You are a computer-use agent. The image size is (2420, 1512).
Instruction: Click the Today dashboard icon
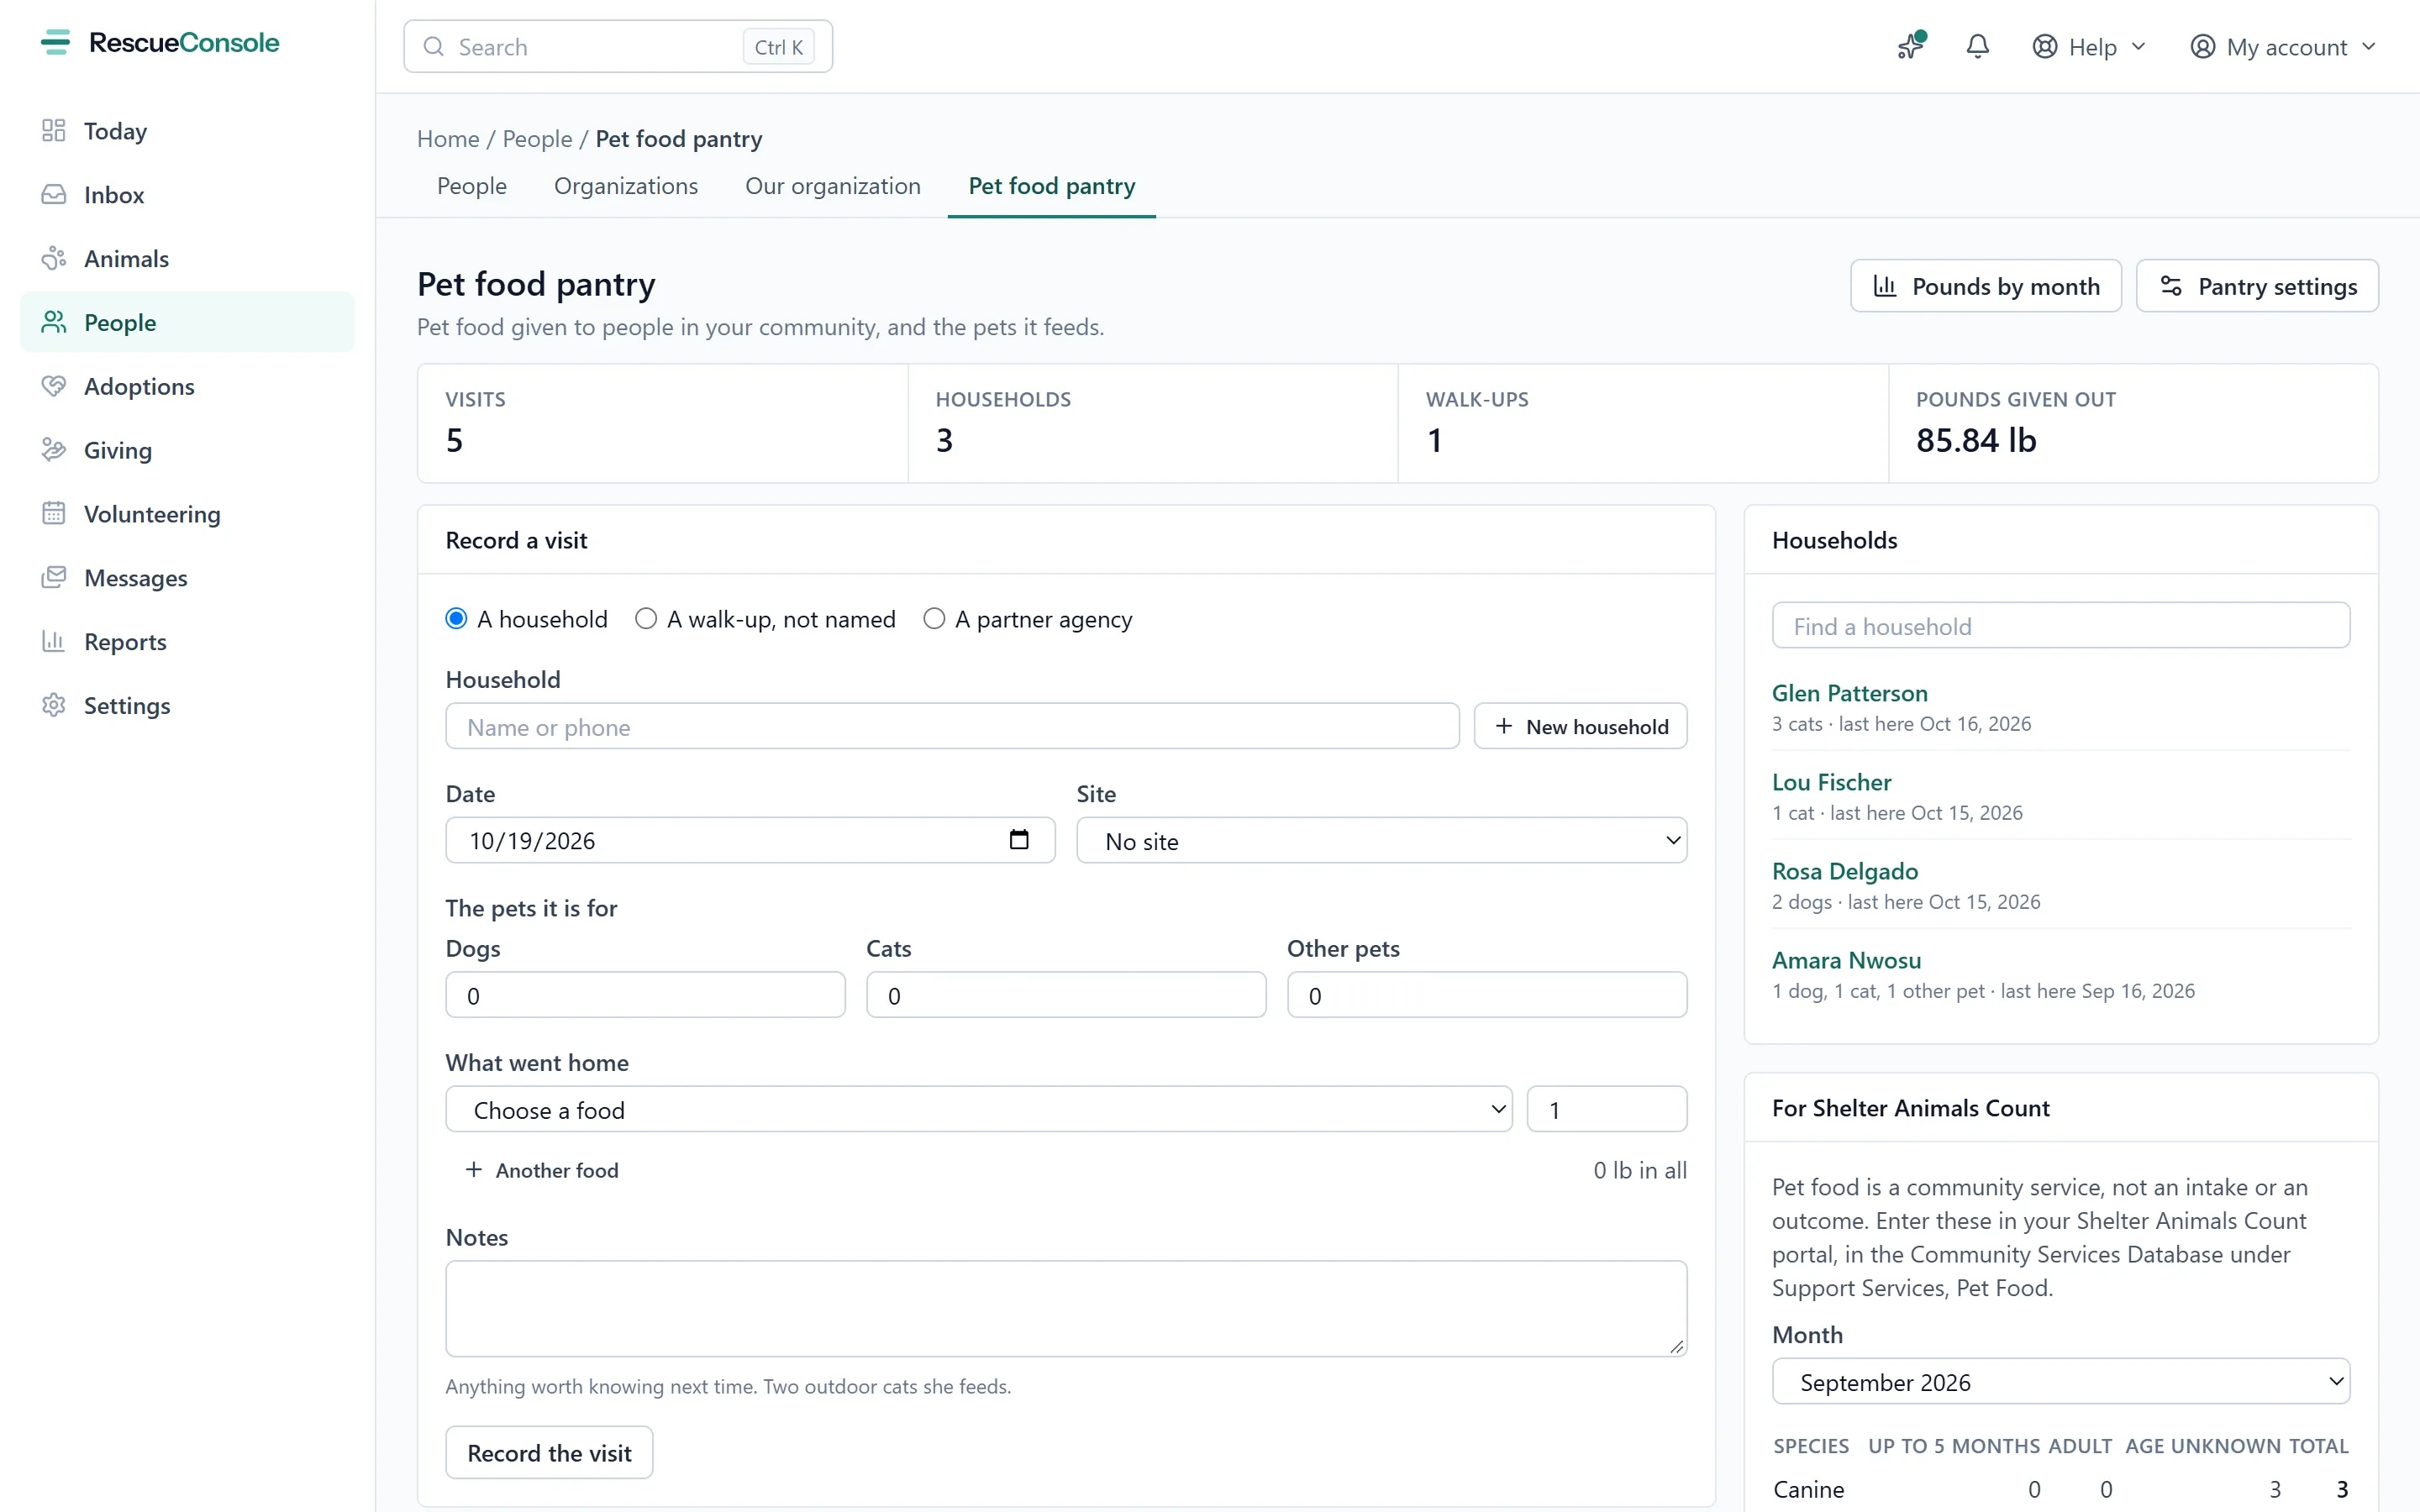click(54, 131)
